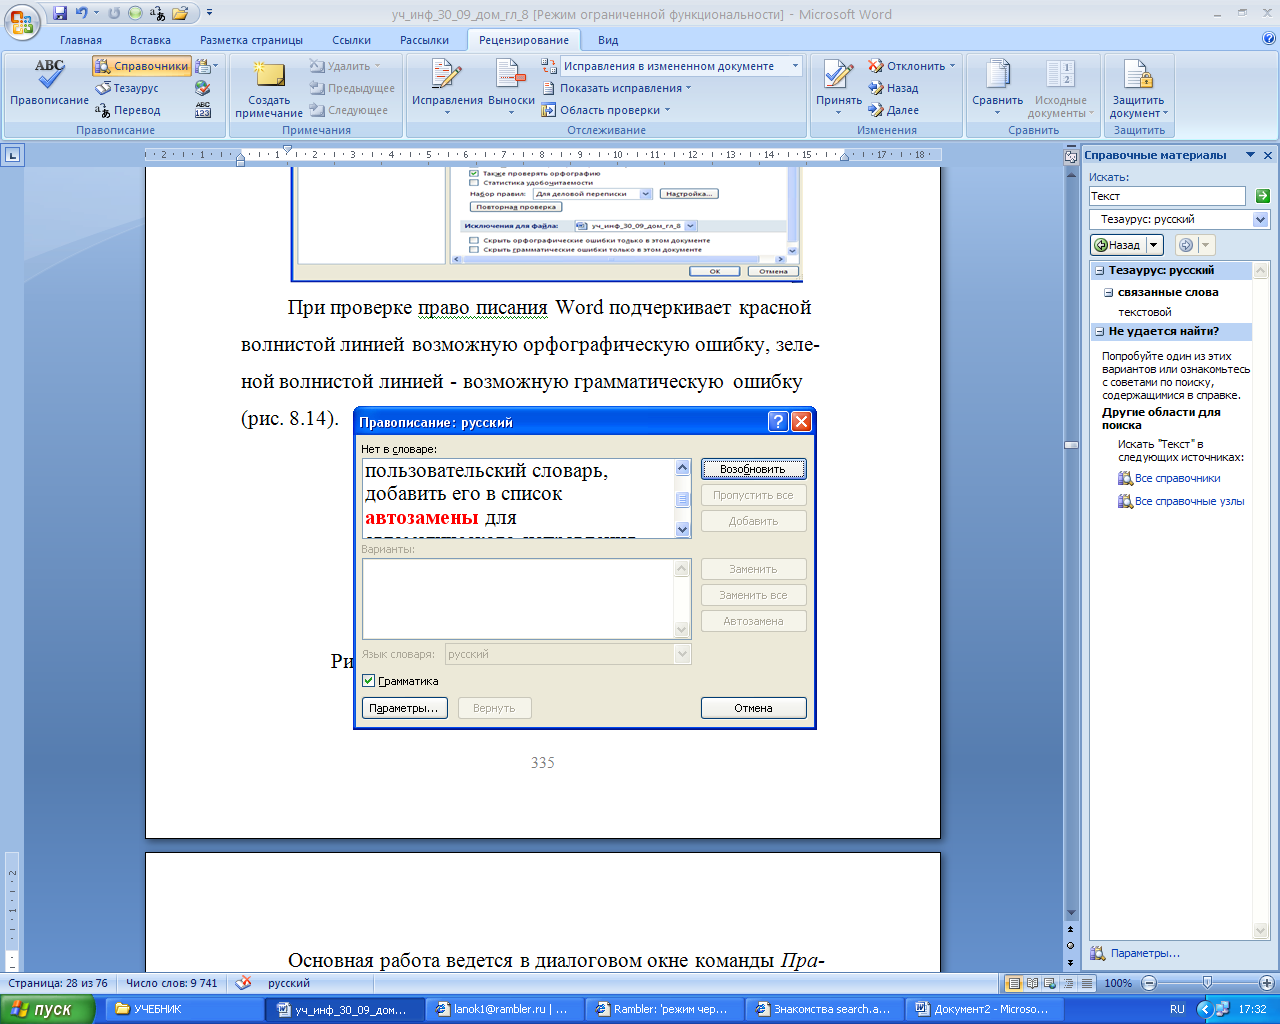Click the word count ABC 123 icon

coord(203,110)
